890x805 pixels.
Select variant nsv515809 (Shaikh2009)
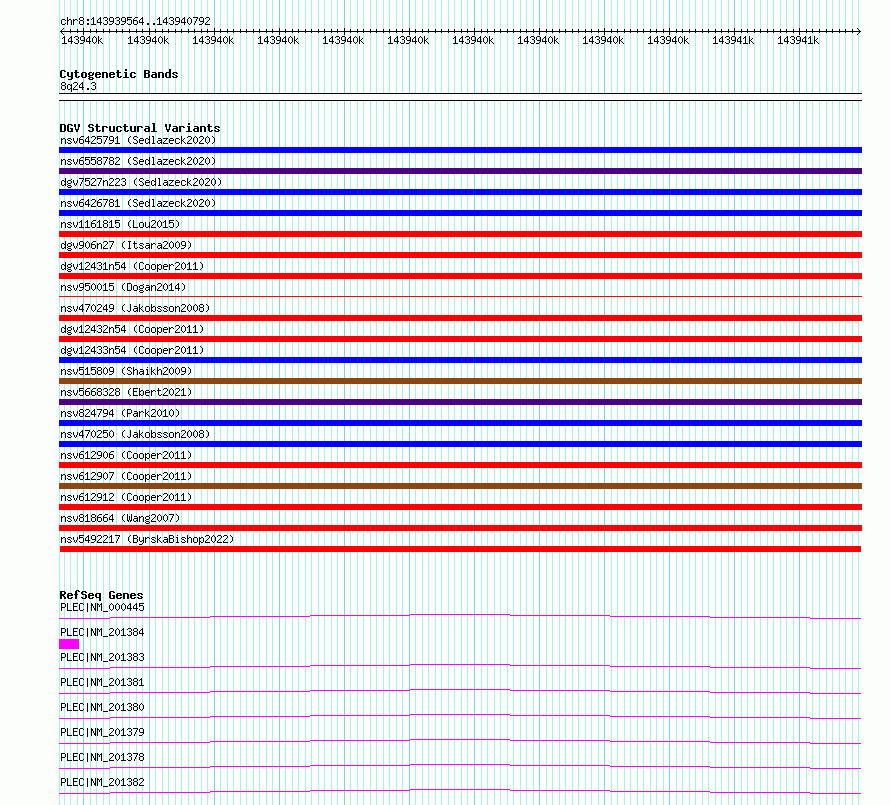pyautogui.click(x=126, y=371)
